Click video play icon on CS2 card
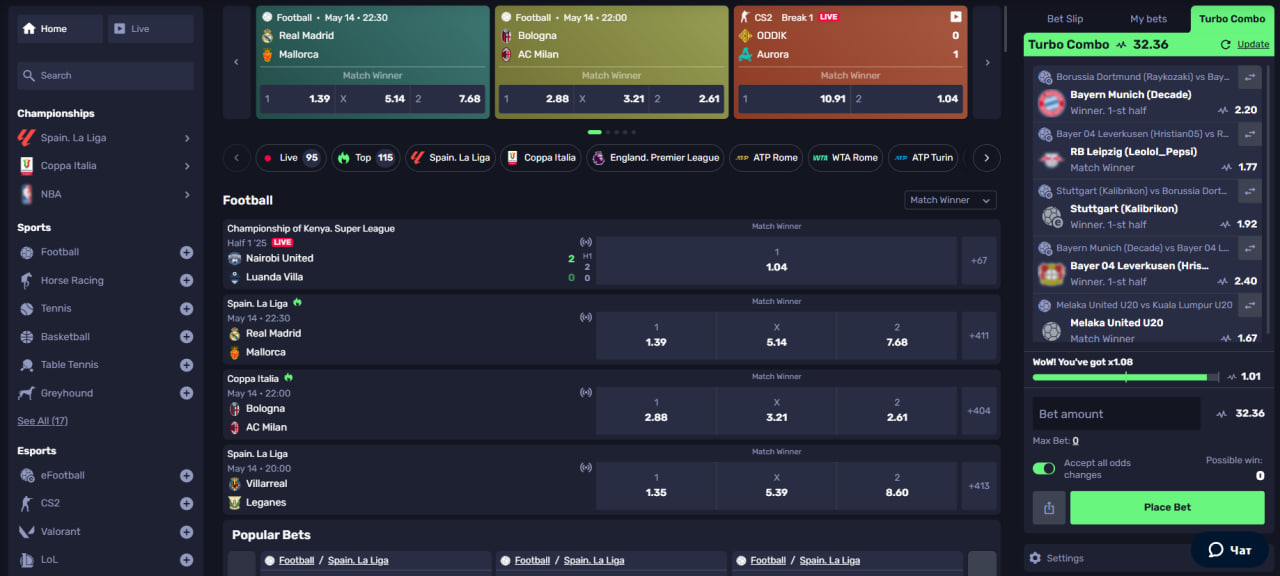 point(955,17)
